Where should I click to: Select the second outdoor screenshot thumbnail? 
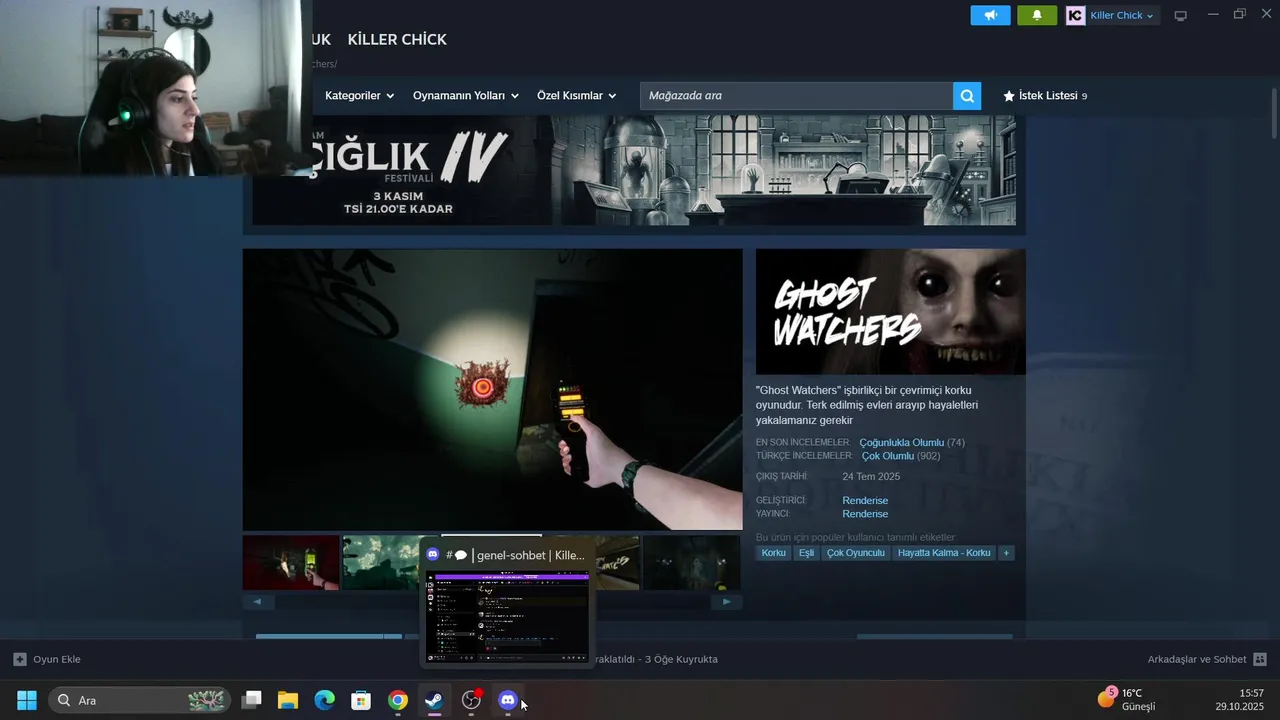[x=381, y=563]
